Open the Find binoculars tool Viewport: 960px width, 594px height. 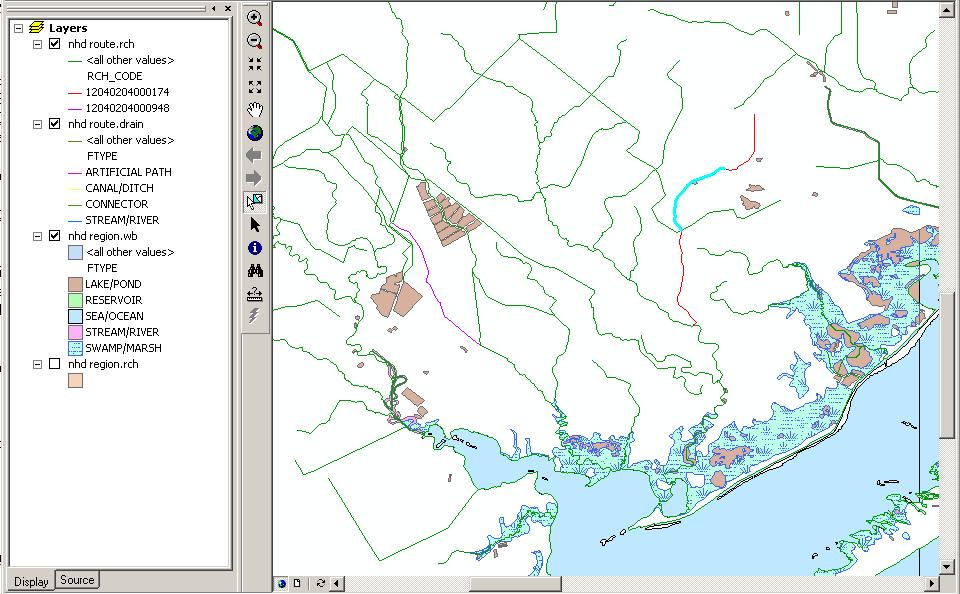(x=254, y=270)
